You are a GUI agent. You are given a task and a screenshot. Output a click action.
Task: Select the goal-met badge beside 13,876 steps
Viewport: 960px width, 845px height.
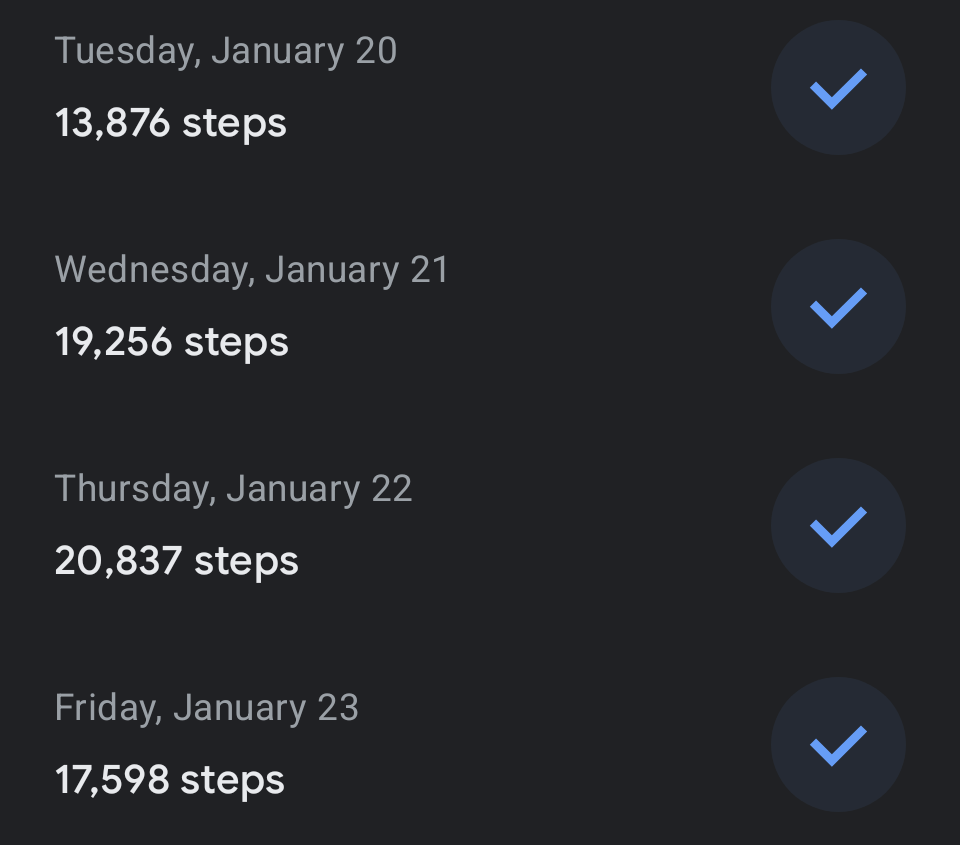[x=838, y=88]
